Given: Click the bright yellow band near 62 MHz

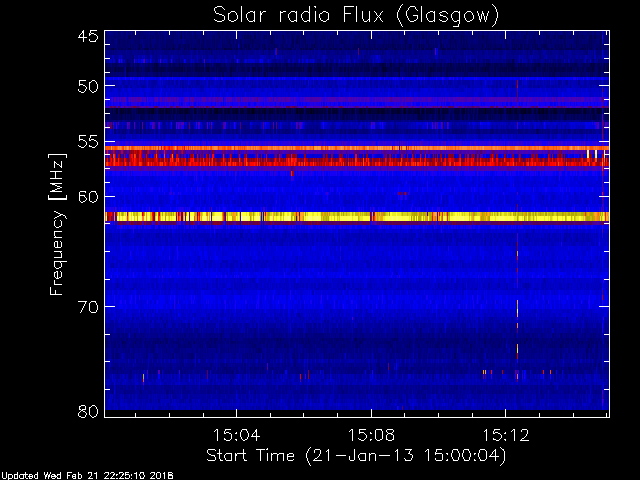Looking at the screenshot, I should (357, 217).
